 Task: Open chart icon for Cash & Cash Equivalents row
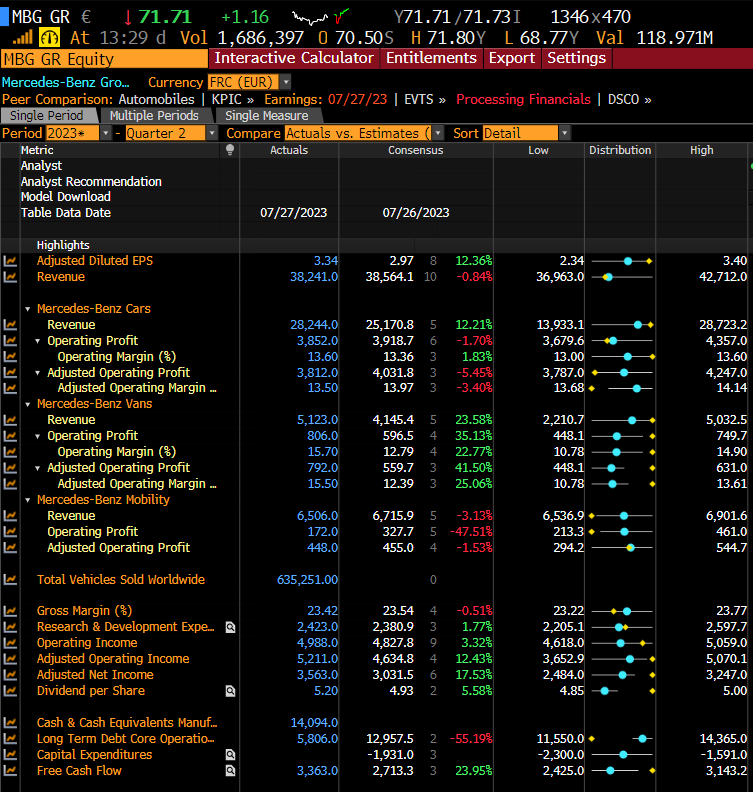[10, 723]
